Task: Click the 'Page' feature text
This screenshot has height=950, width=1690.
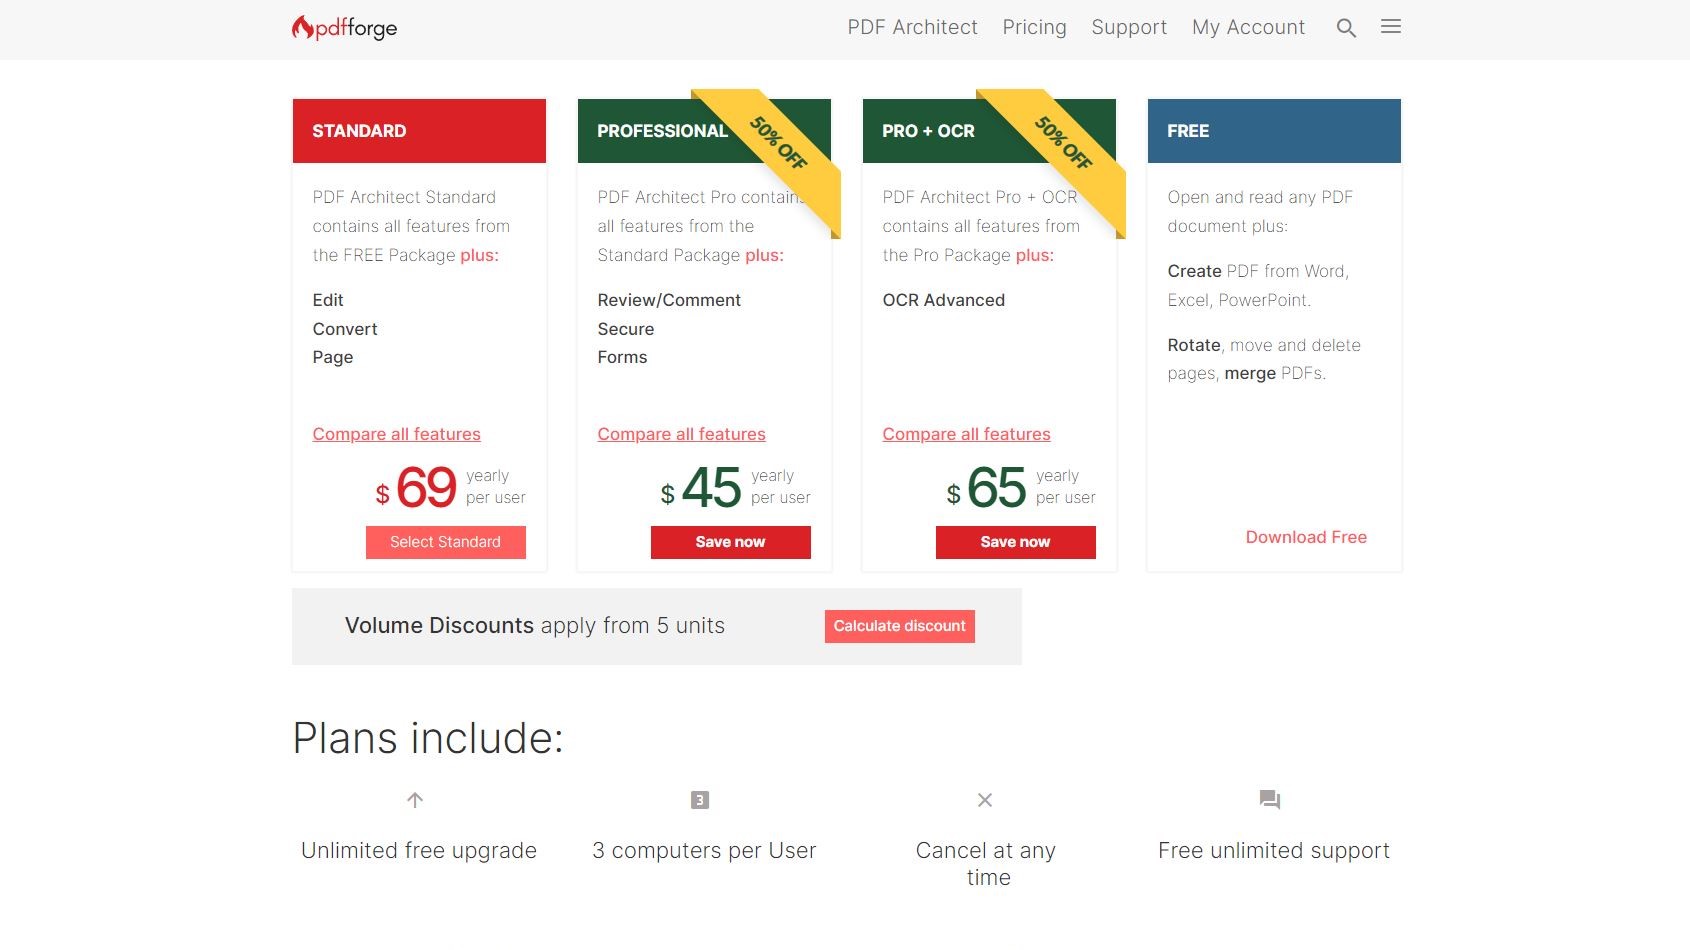Action: coord(333,357)
